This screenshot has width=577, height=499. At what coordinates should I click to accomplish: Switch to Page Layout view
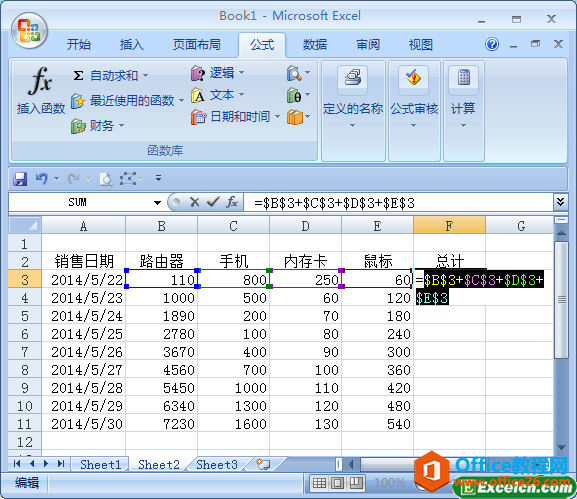[x=337, y=483]
